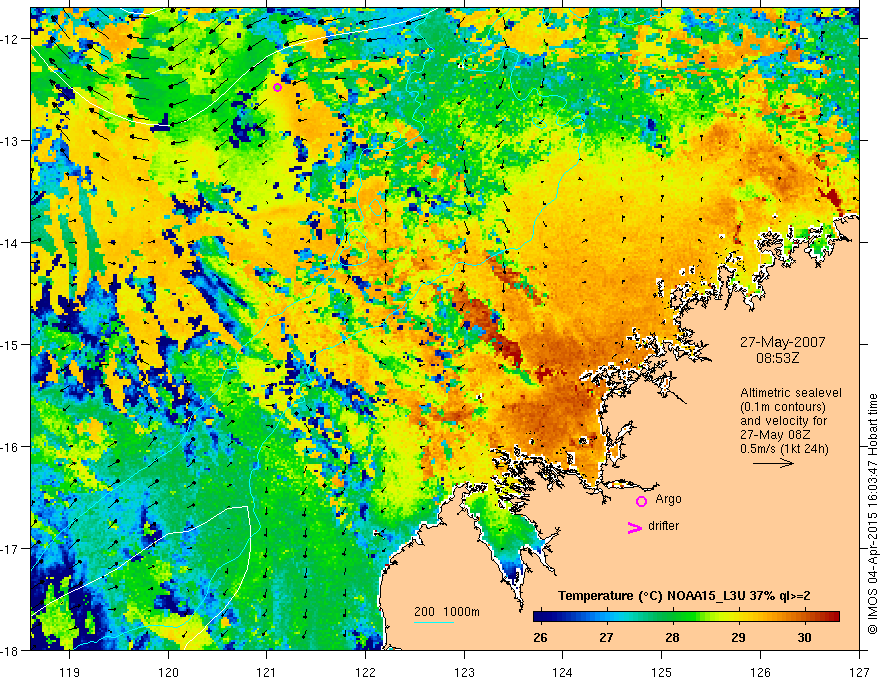Click the 'Altimetric sealevel' text line
The image size is (880, 680).
tap(791, 393)
